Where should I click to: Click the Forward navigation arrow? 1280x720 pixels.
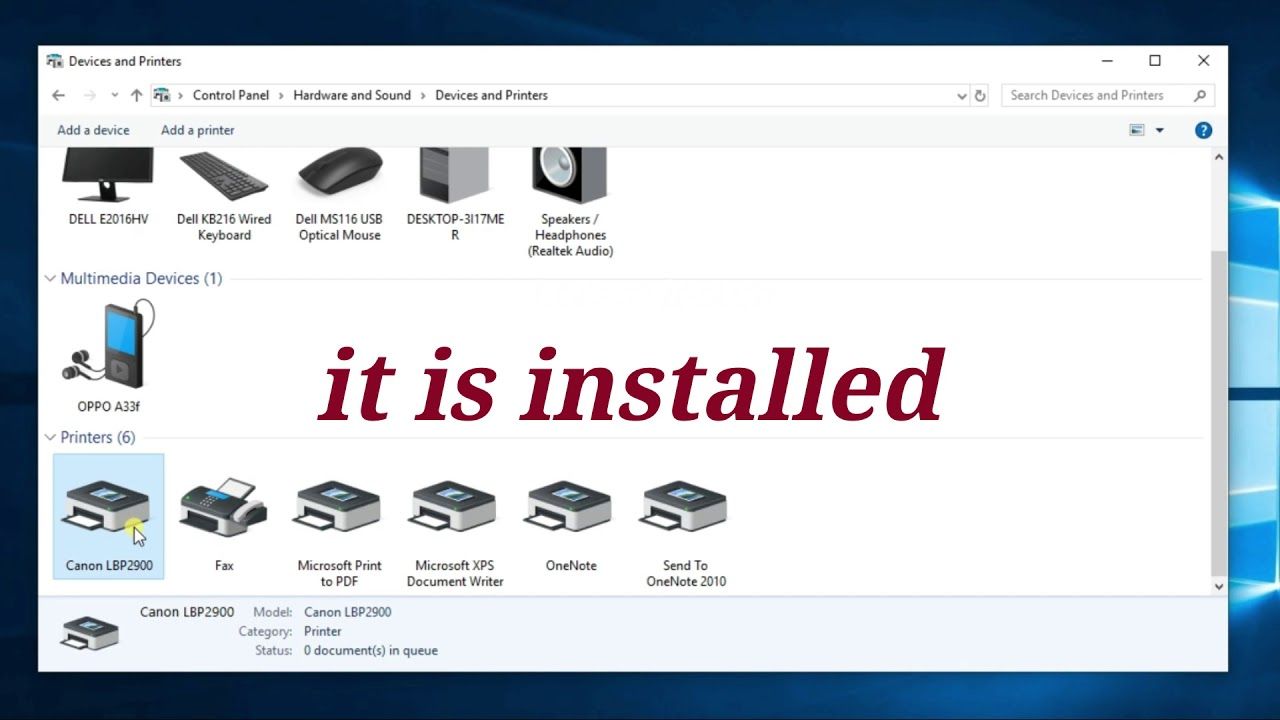89,96
